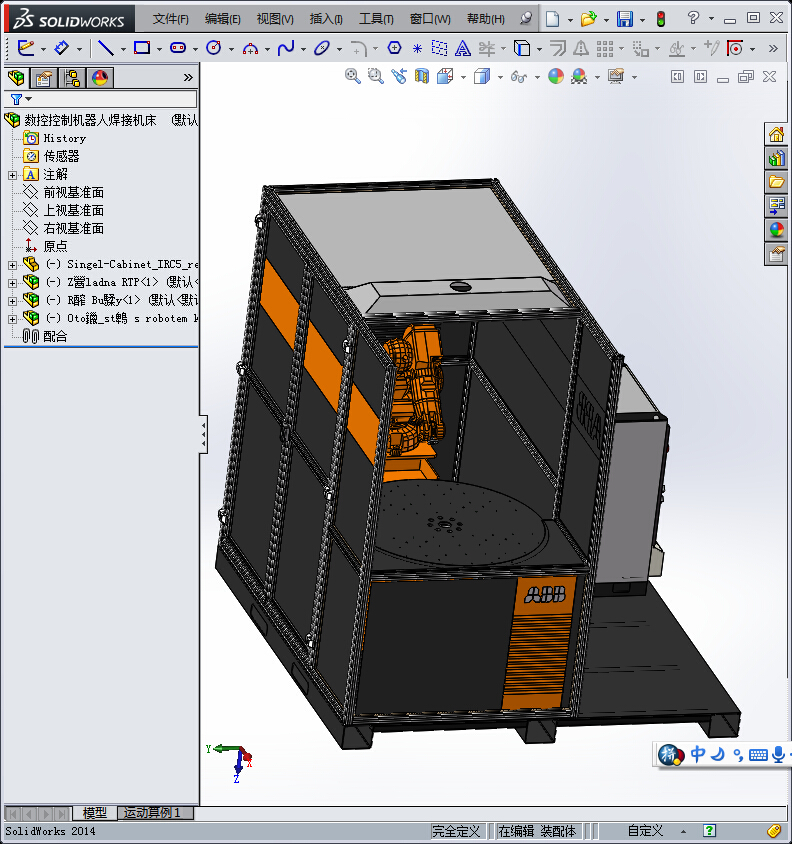The height and width of the screenshot is (844, 792).
Task: Click the 自定义 units status button
Action: (645, 831)
